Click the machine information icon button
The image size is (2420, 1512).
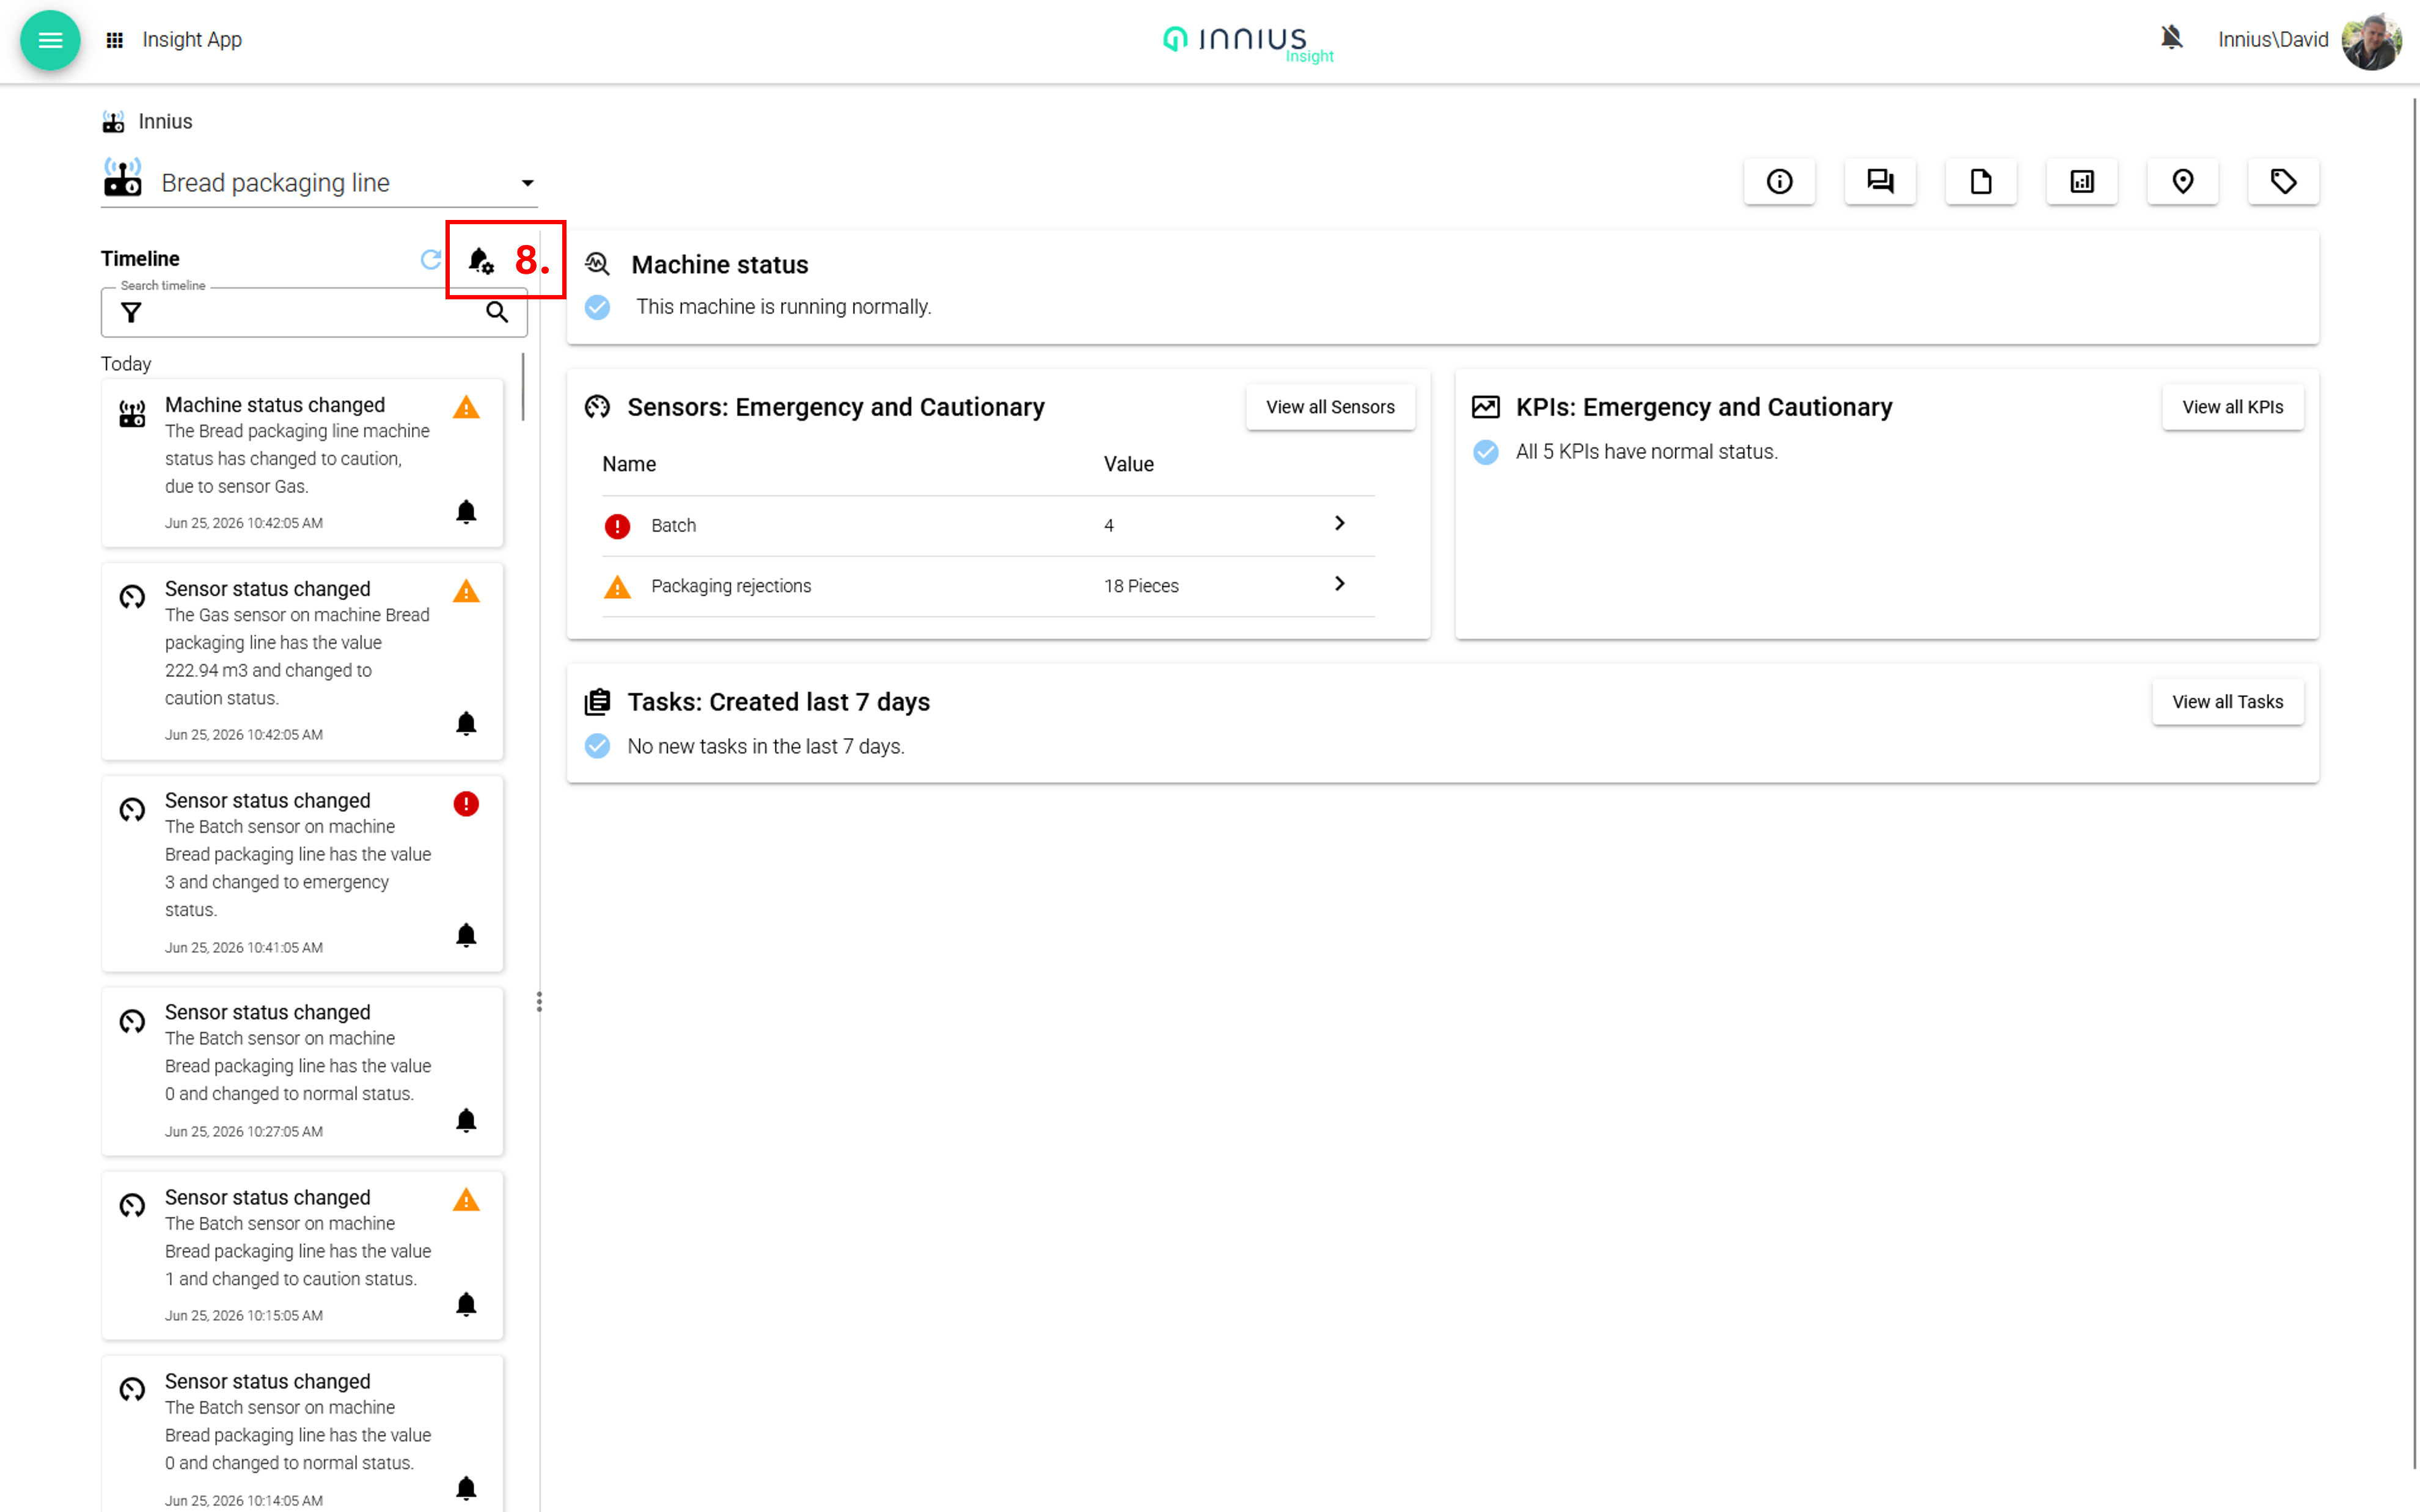[x=1779, y=181]
